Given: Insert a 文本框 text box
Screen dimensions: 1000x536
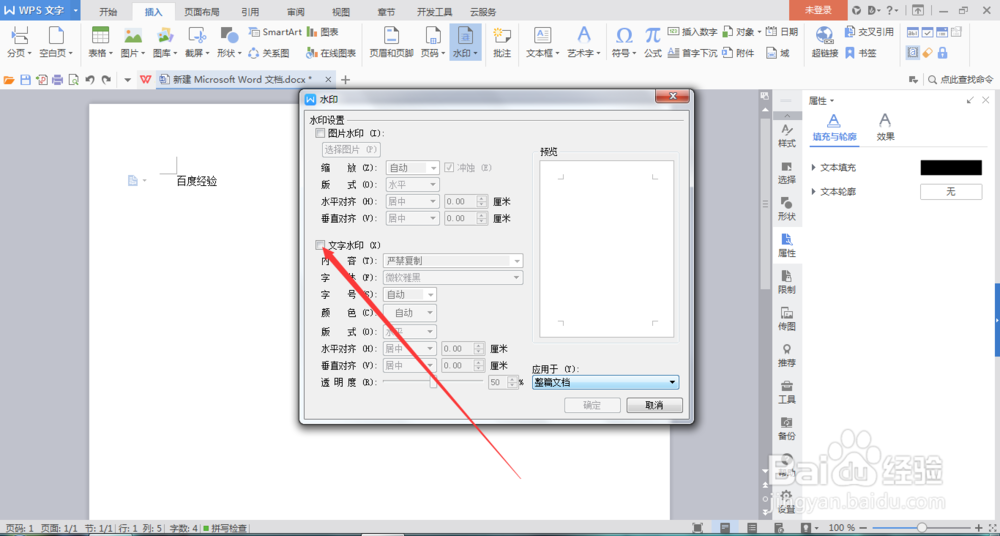Looking at the screenshot, I should click(543, 43).
